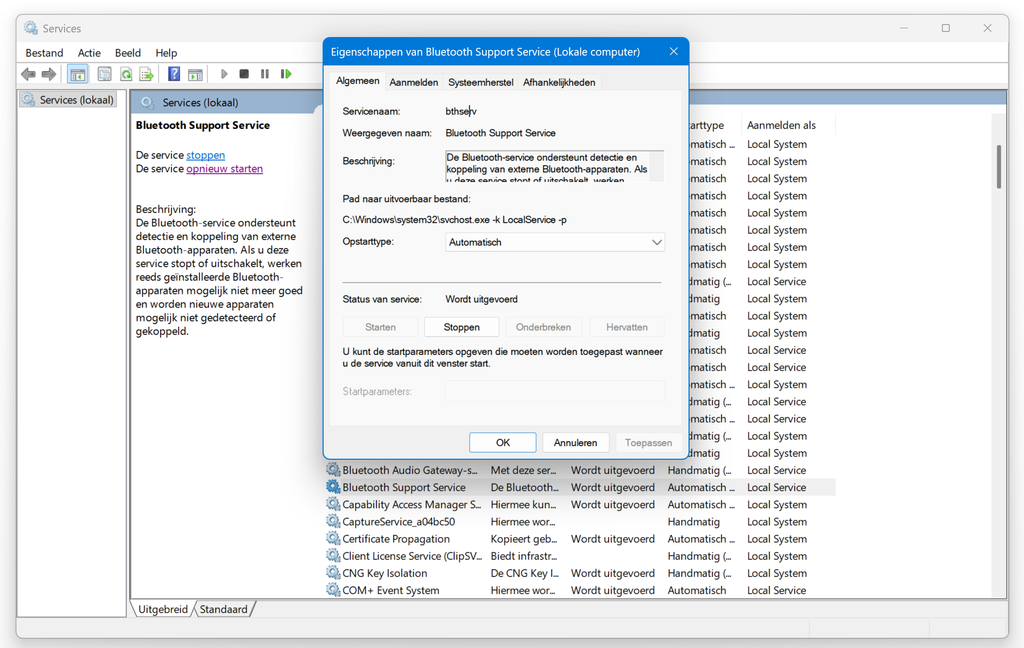Click the path text C:\Windows\system32\svchost.exe
Image resolution: width=1024 pixels, height=648 pixels.
[455, 219]
